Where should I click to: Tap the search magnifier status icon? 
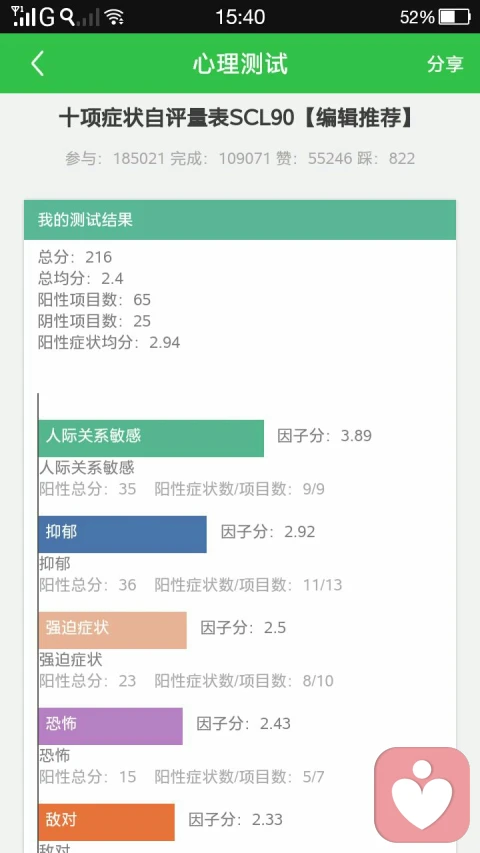[67, 17]
